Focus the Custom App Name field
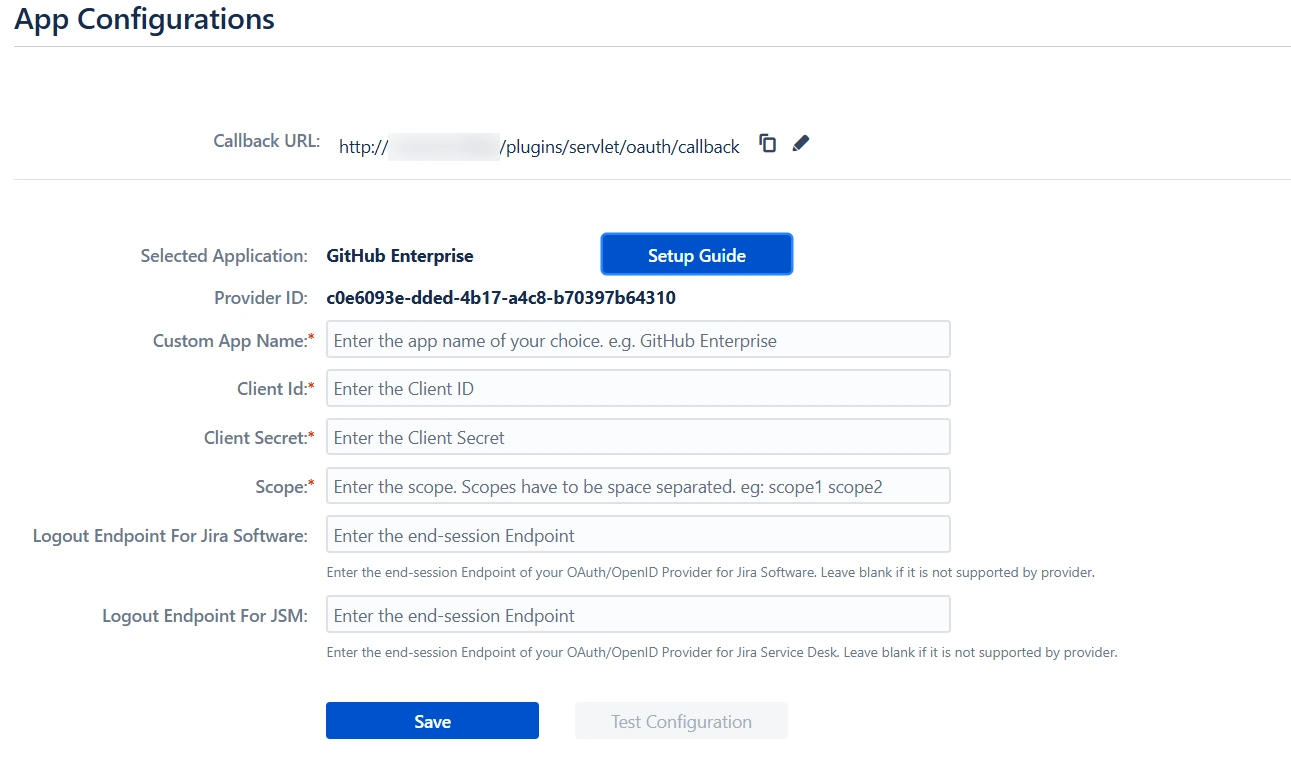This screenshot has height=764, width=1291. tap(638, 340)
